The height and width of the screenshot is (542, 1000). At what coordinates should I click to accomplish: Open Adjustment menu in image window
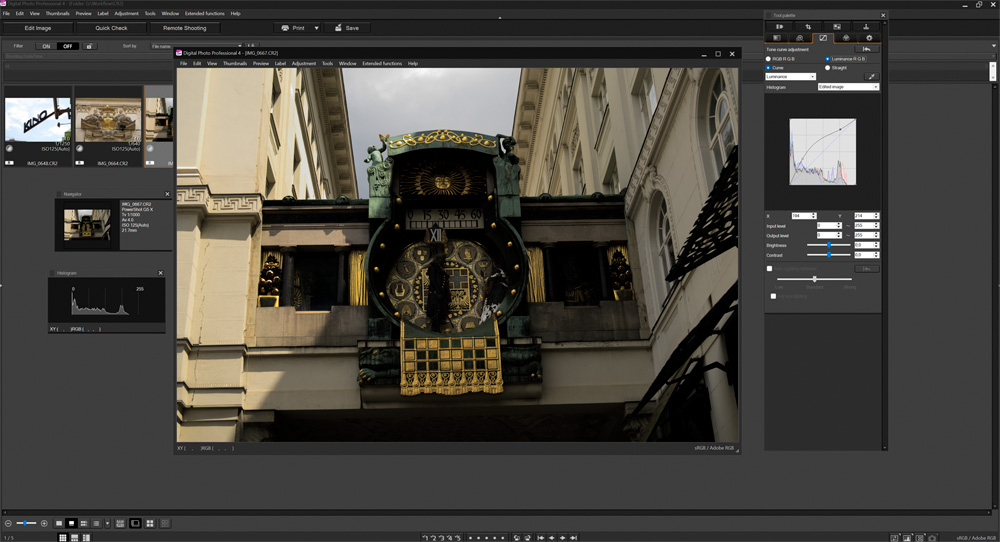click(304, 64)
